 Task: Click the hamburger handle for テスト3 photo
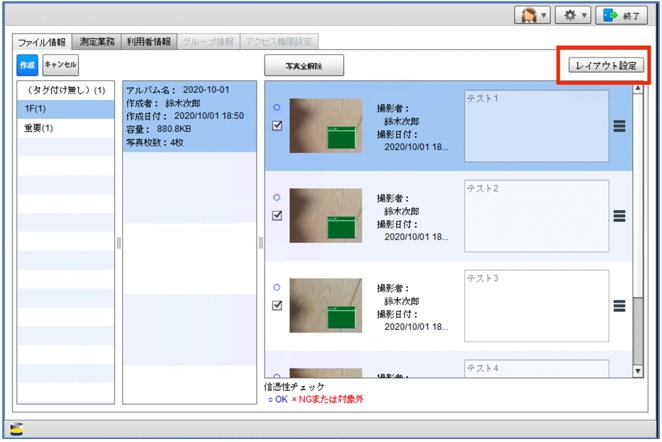pyautogui.click(x=619, y=306)
